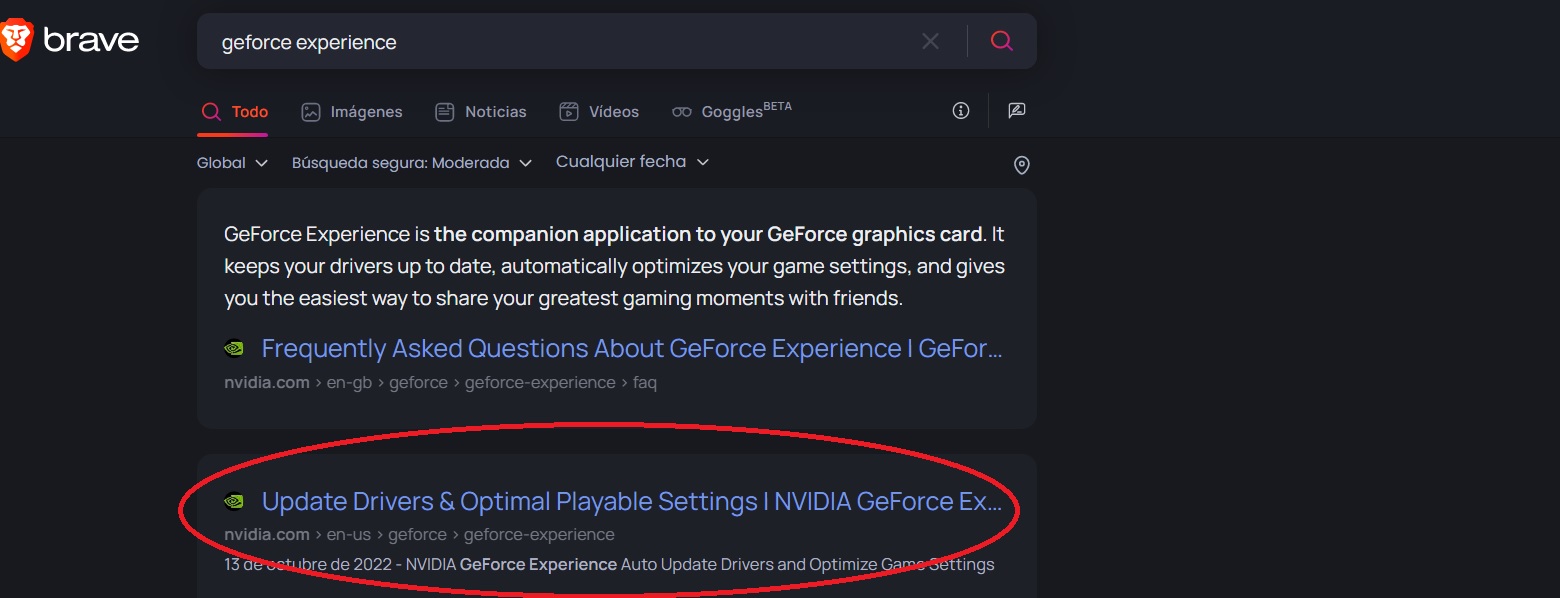Click the location pin icon
Image resolution: width=1560 pixels, height=598 pixels.
coord(1021,165)
